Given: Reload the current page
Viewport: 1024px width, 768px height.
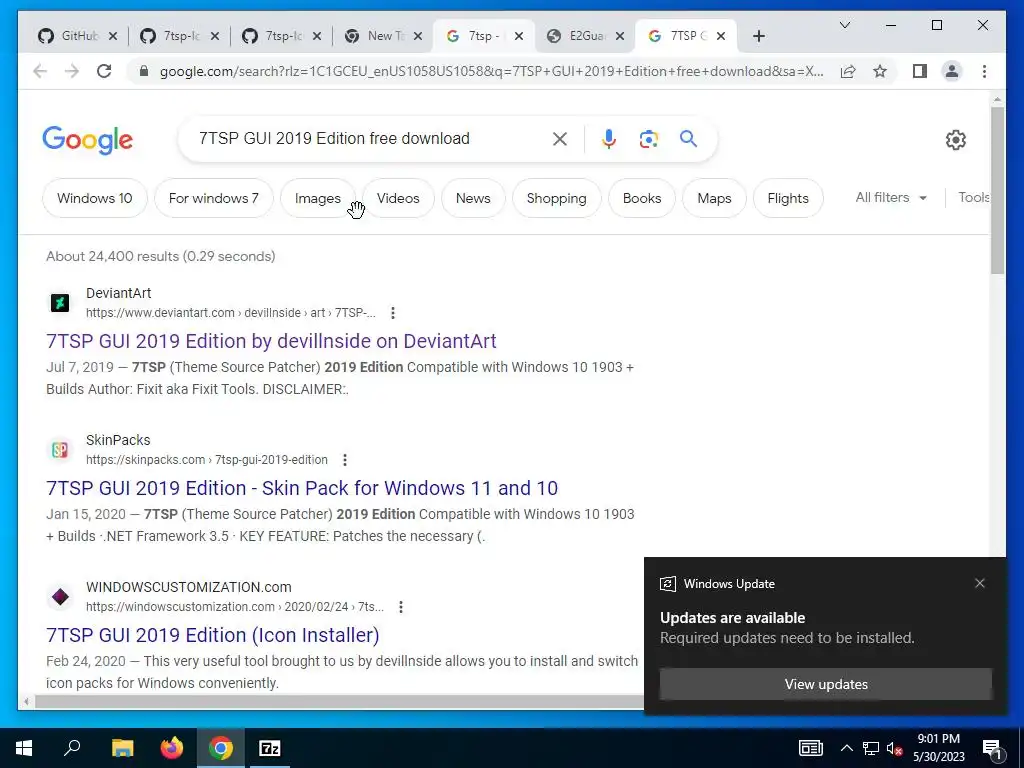Looking at the screenshot, I should [104, 71].
